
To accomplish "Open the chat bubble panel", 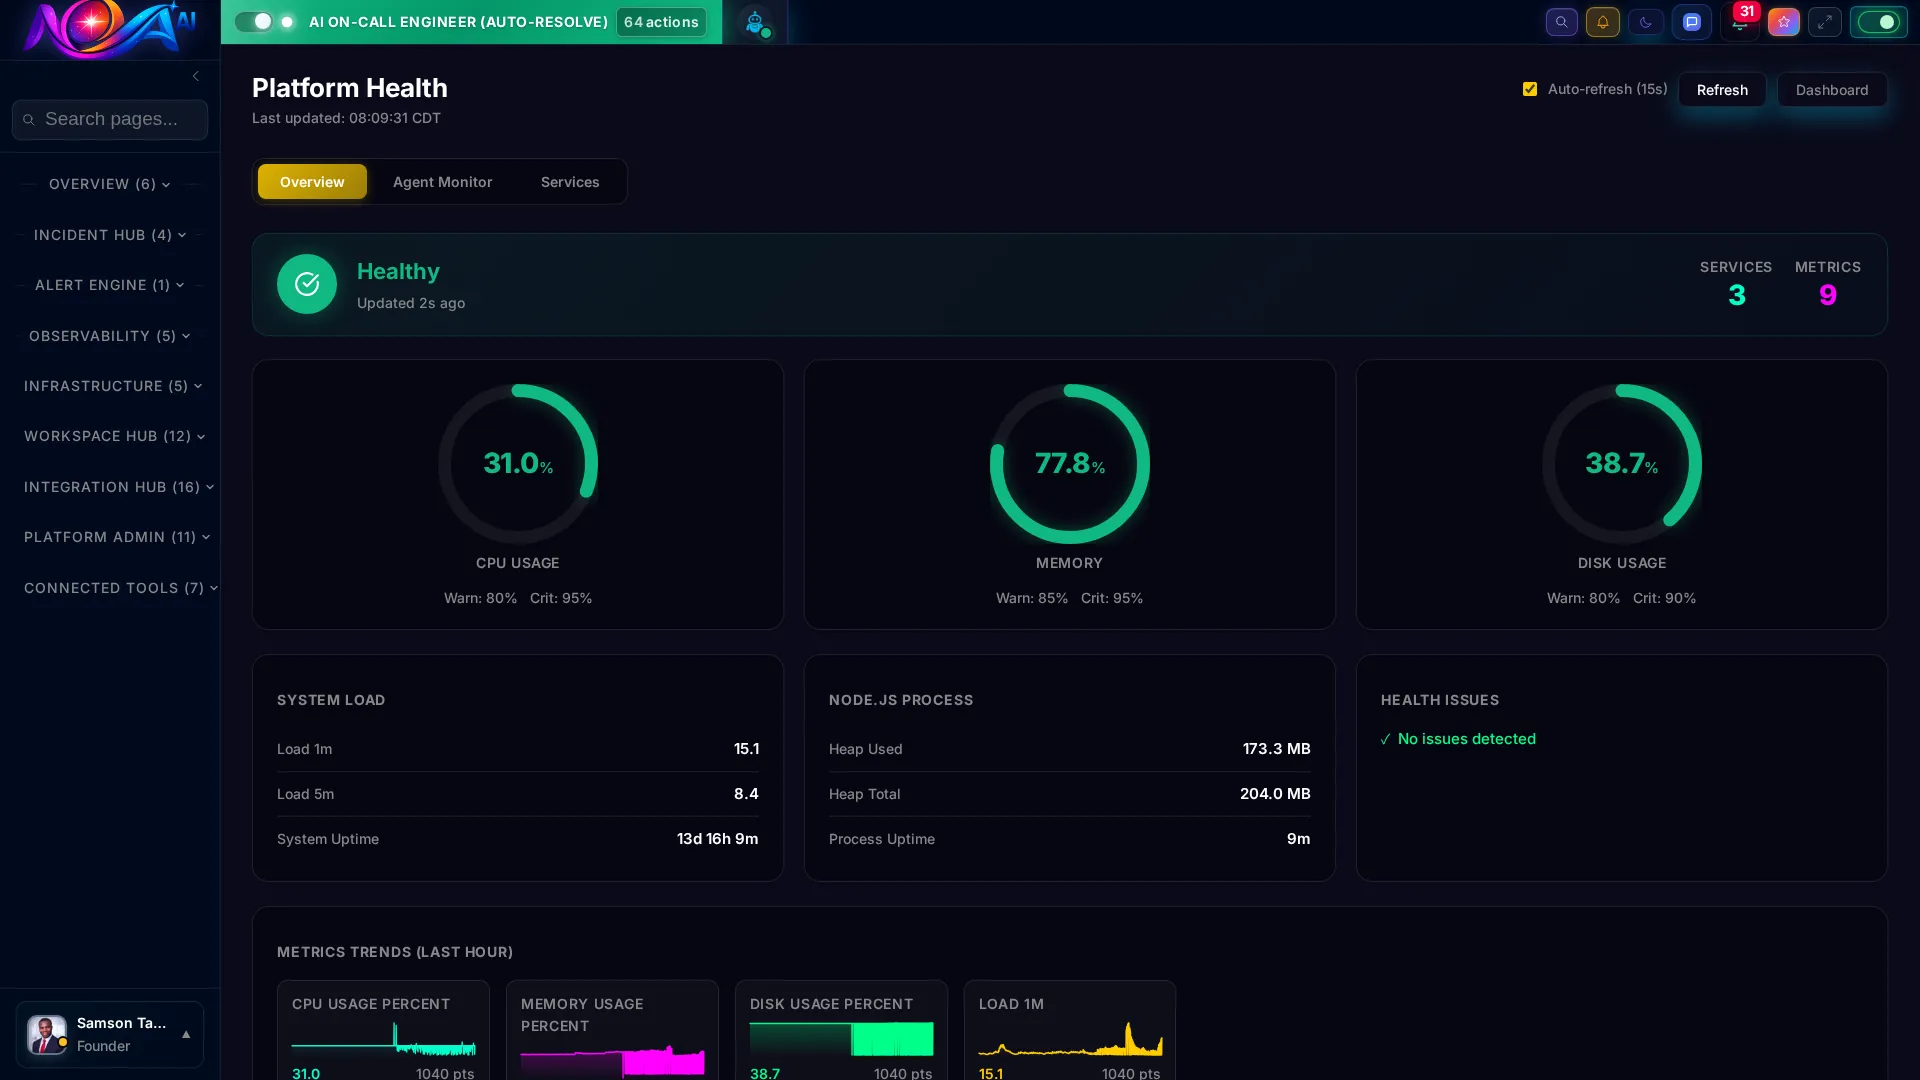I will [x=1692, y=21].
